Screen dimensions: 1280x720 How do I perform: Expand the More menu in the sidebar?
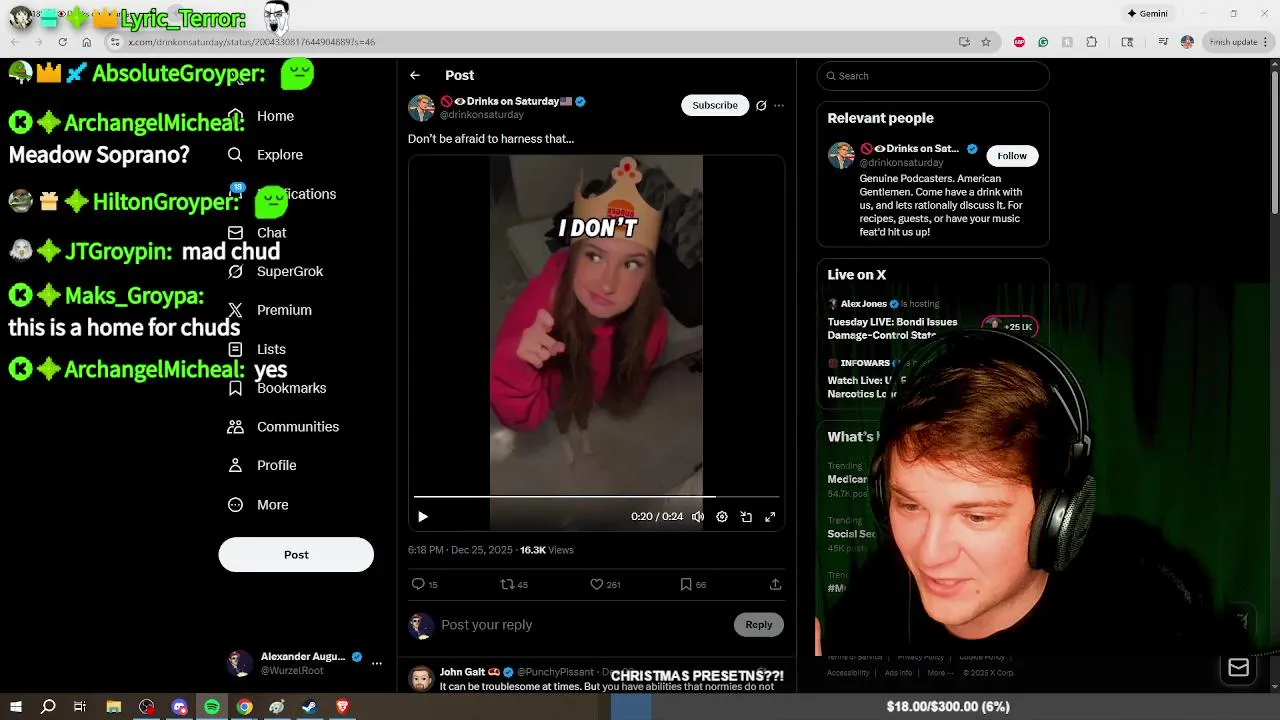tap(258, 505)
